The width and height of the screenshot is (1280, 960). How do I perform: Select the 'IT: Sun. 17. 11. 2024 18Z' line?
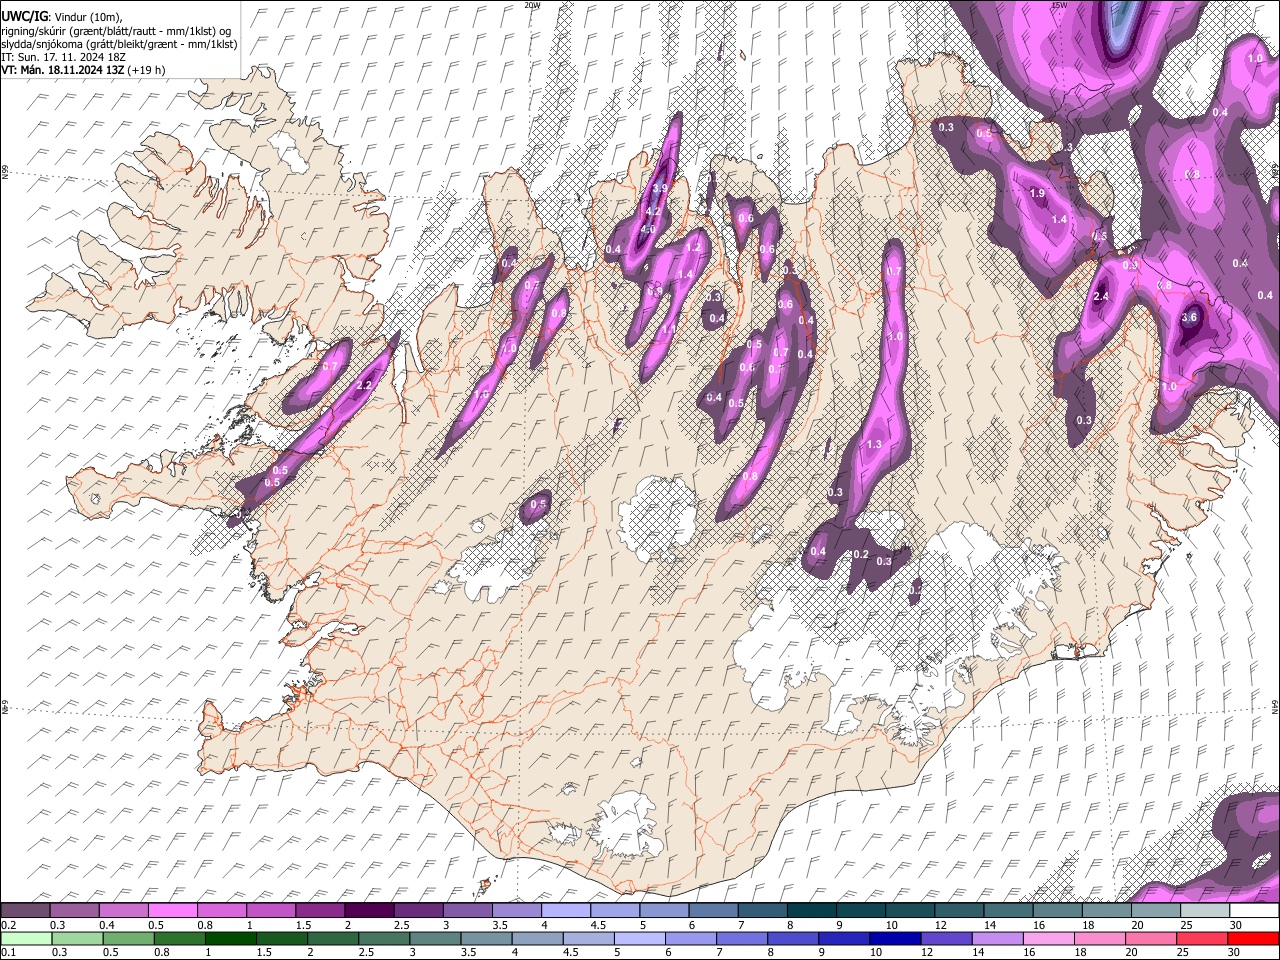click(63, 56)
